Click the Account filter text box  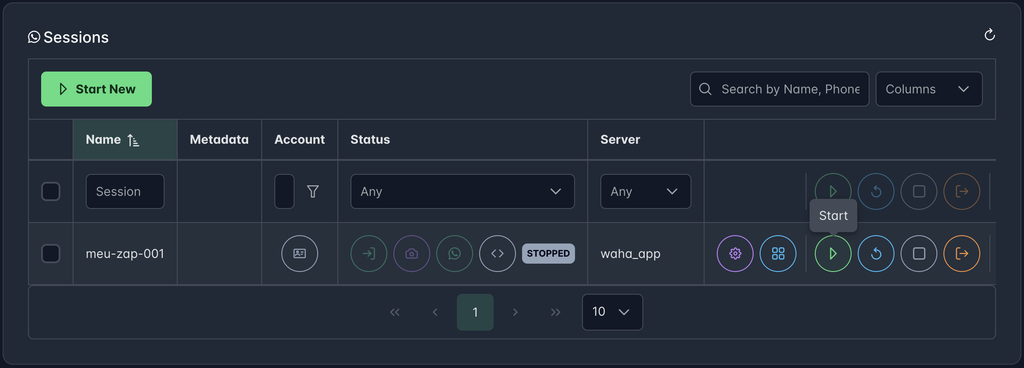point(284,192)
